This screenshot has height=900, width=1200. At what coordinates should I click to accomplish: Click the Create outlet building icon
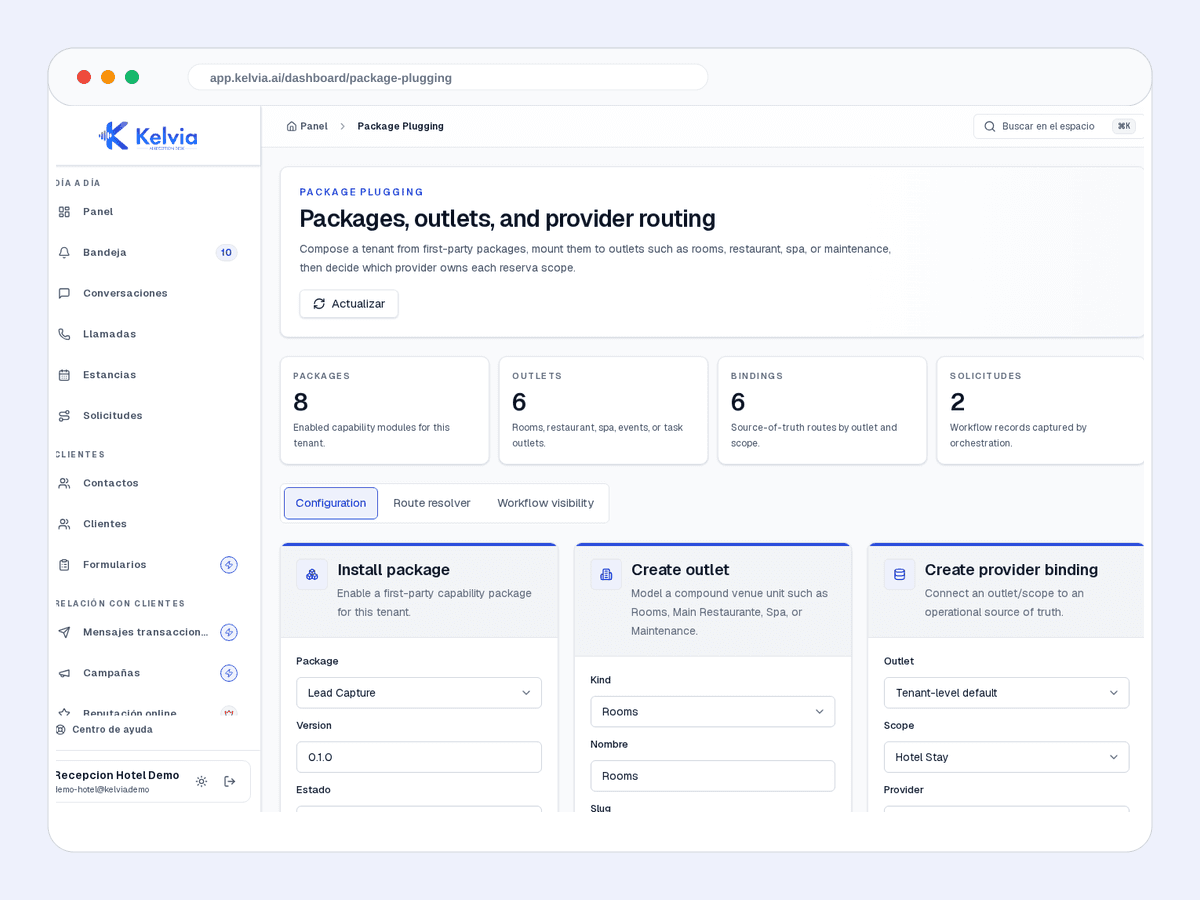pos(606,575)
